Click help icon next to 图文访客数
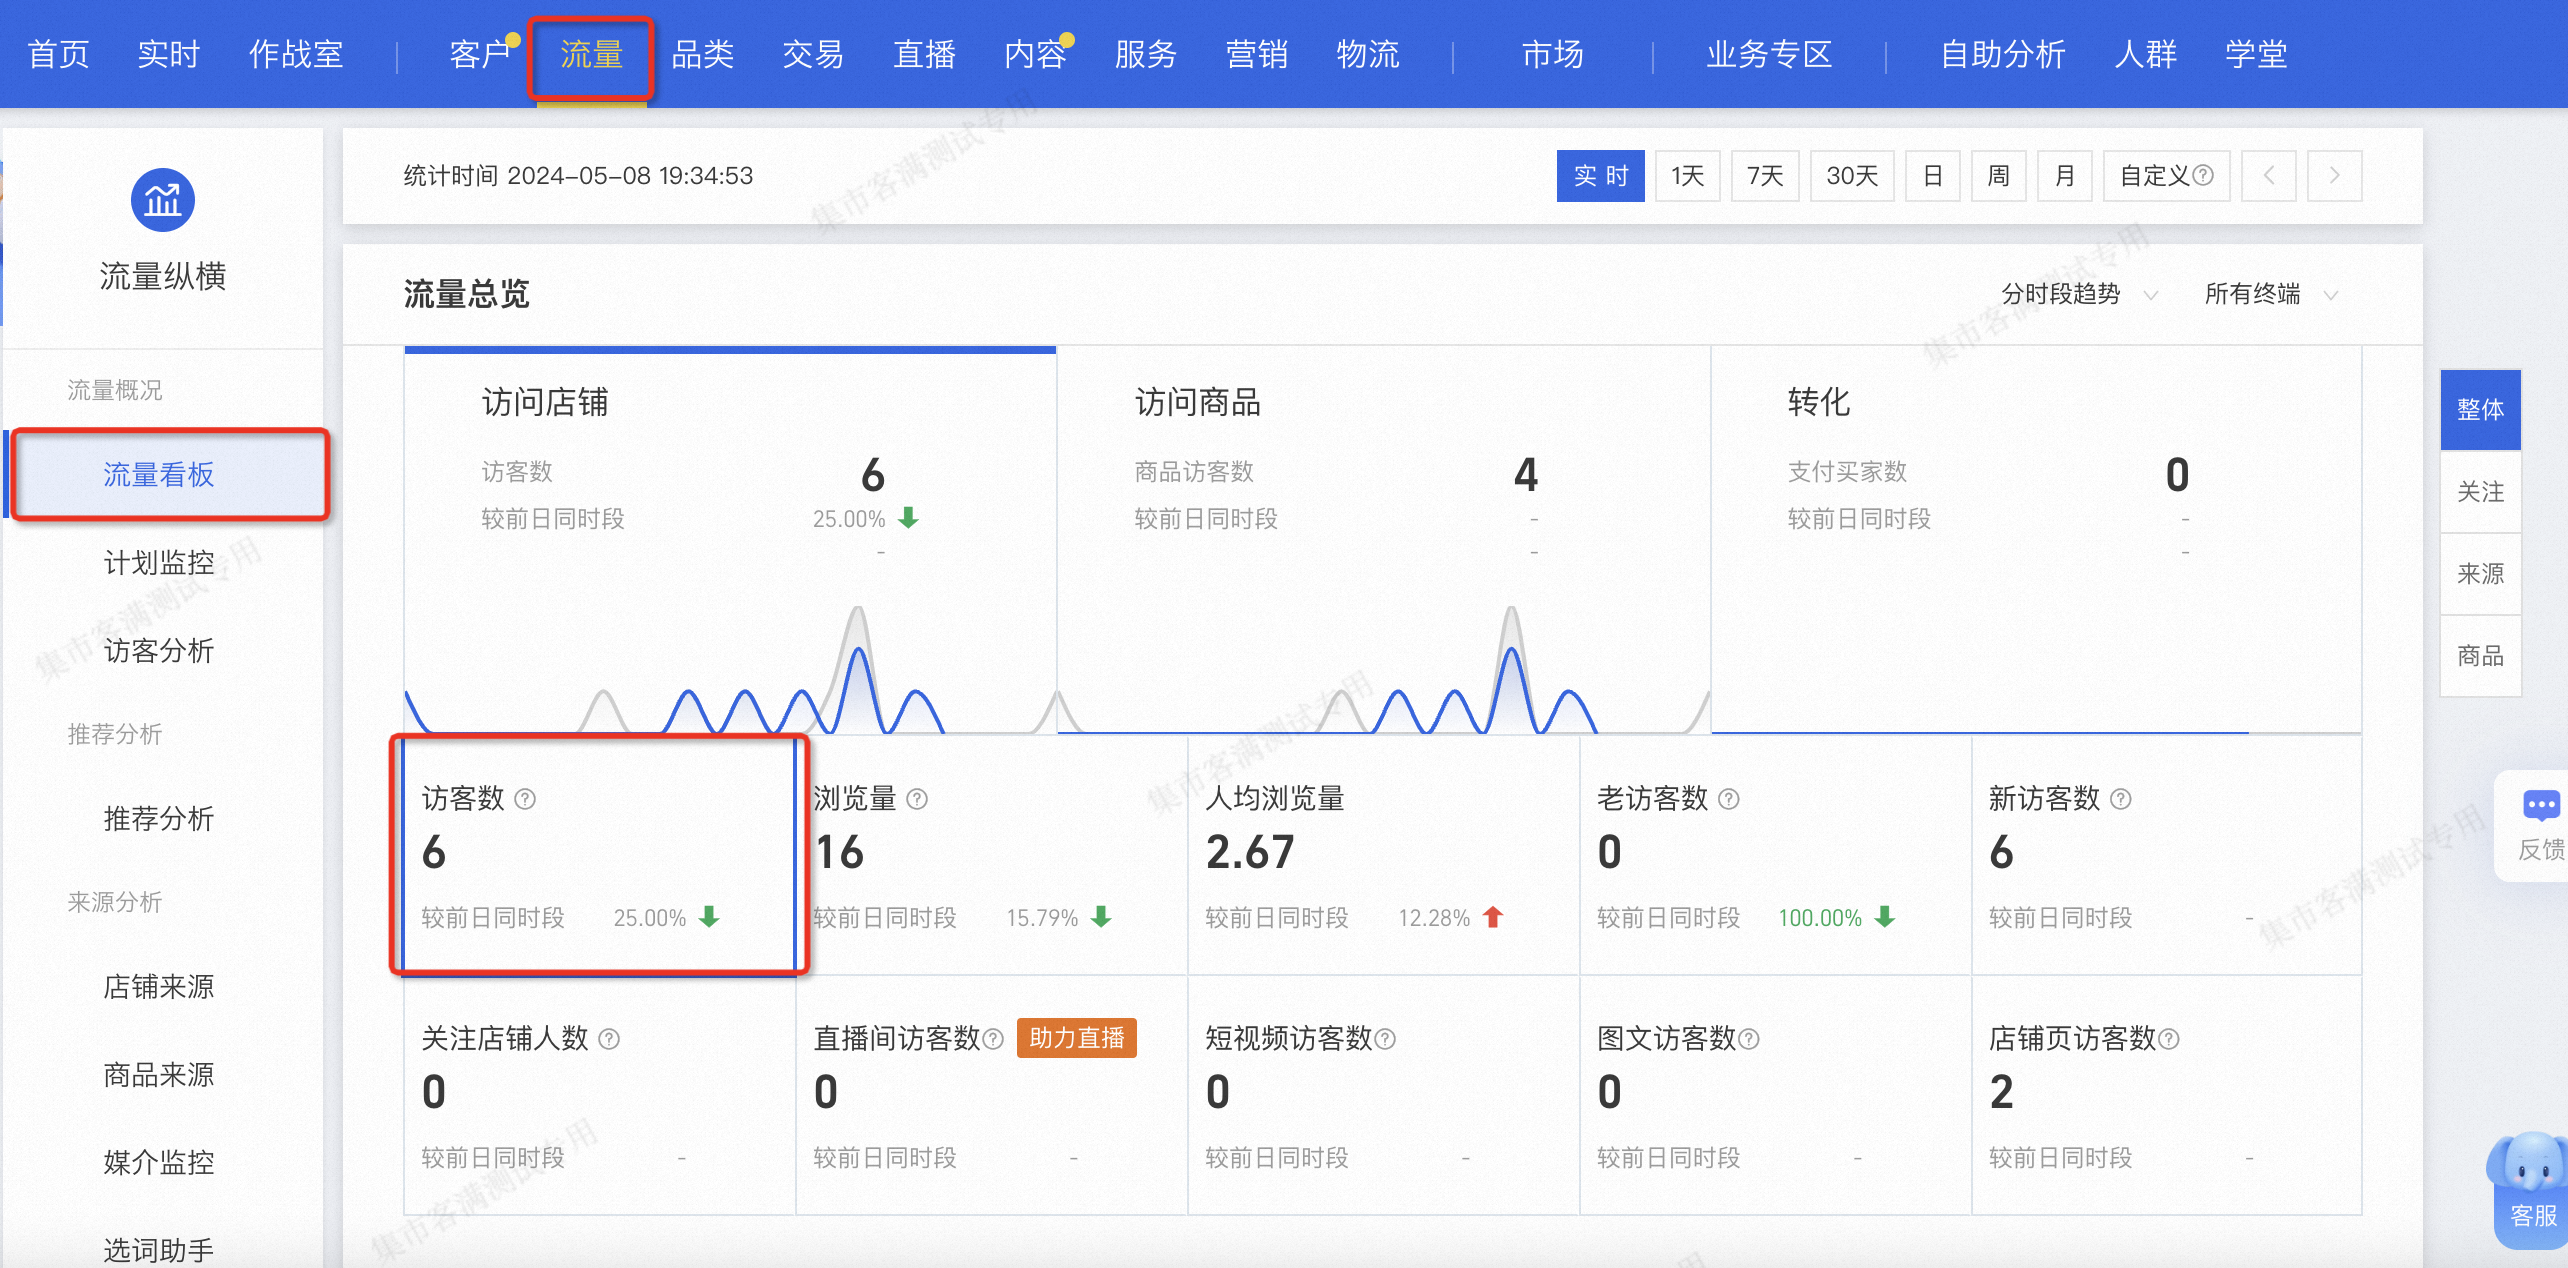This screenshot has height=1268, width=2568. [x=1749, y=1039]
